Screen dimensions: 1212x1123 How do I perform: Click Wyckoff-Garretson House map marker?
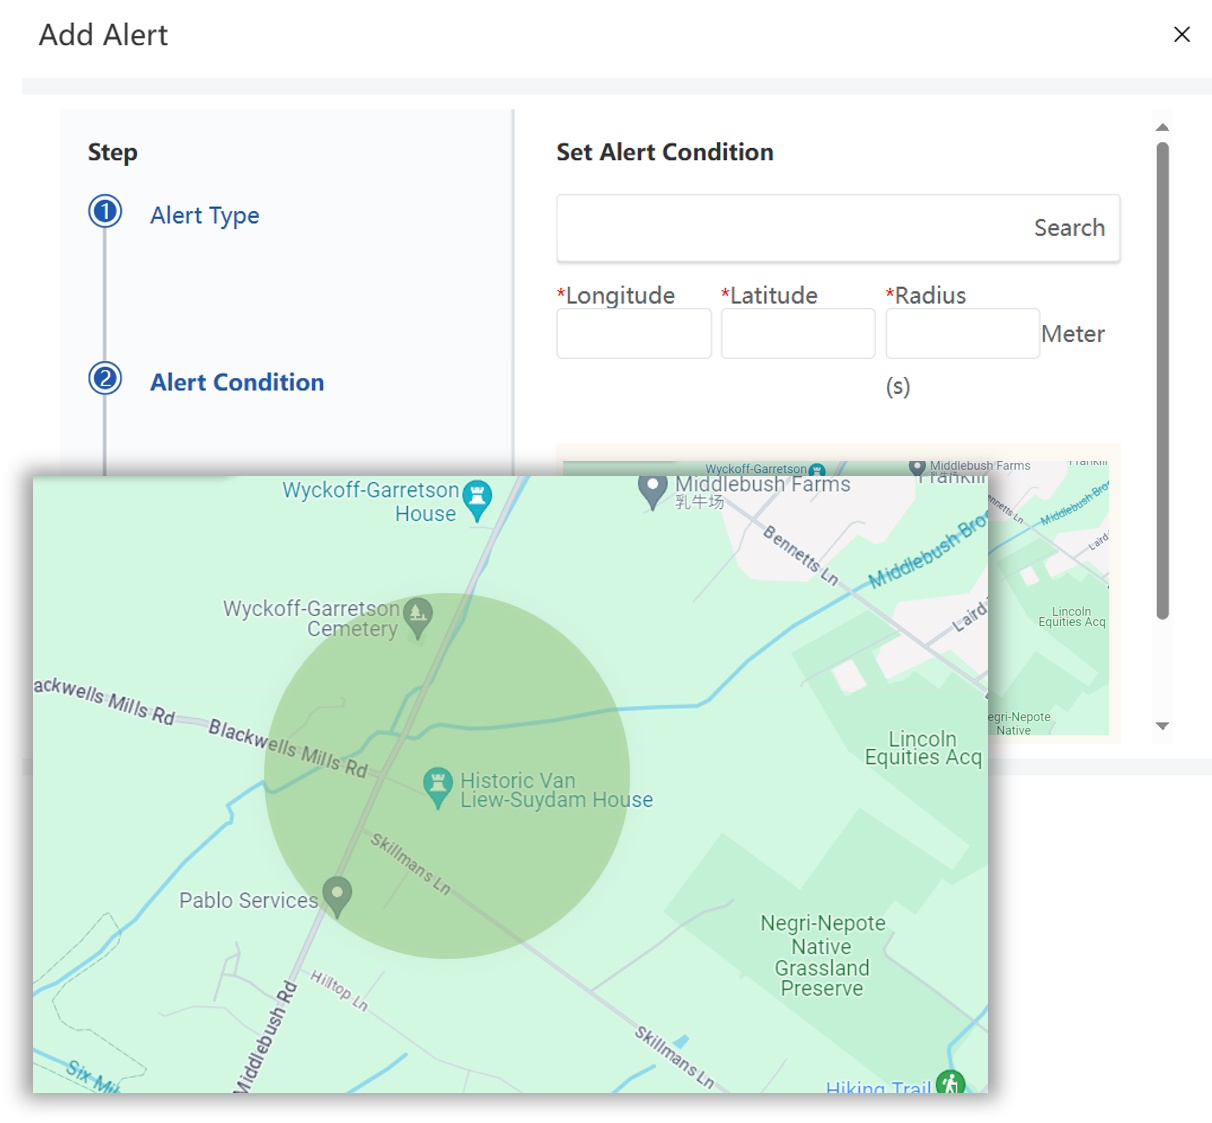point(477,499)
